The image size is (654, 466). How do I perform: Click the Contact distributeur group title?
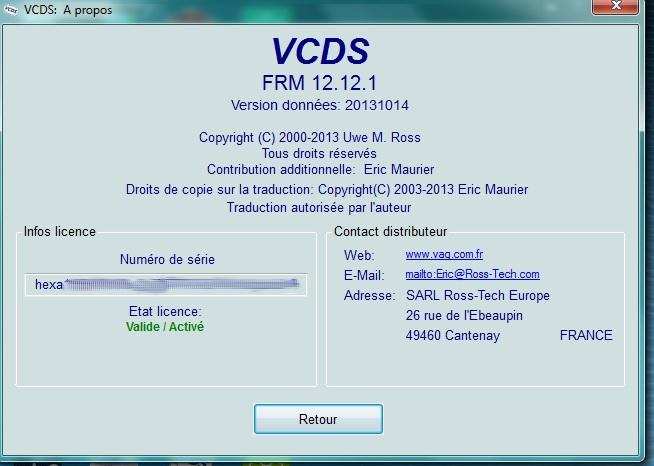[x=390, y=232]
